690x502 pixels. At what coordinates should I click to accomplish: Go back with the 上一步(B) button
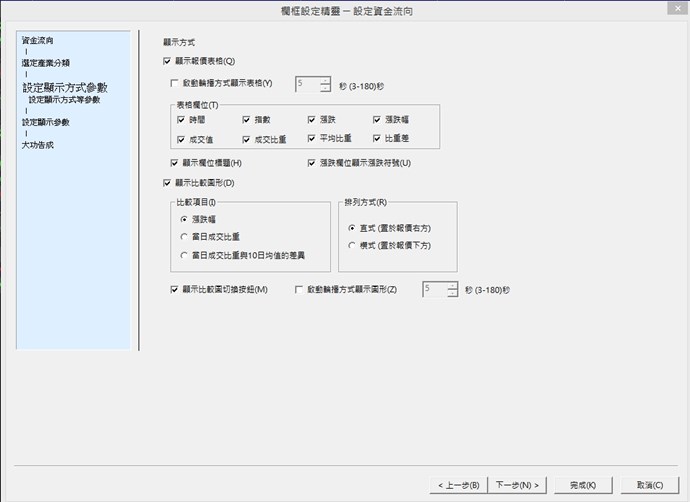pyautogui.click(x=459, y=485)
